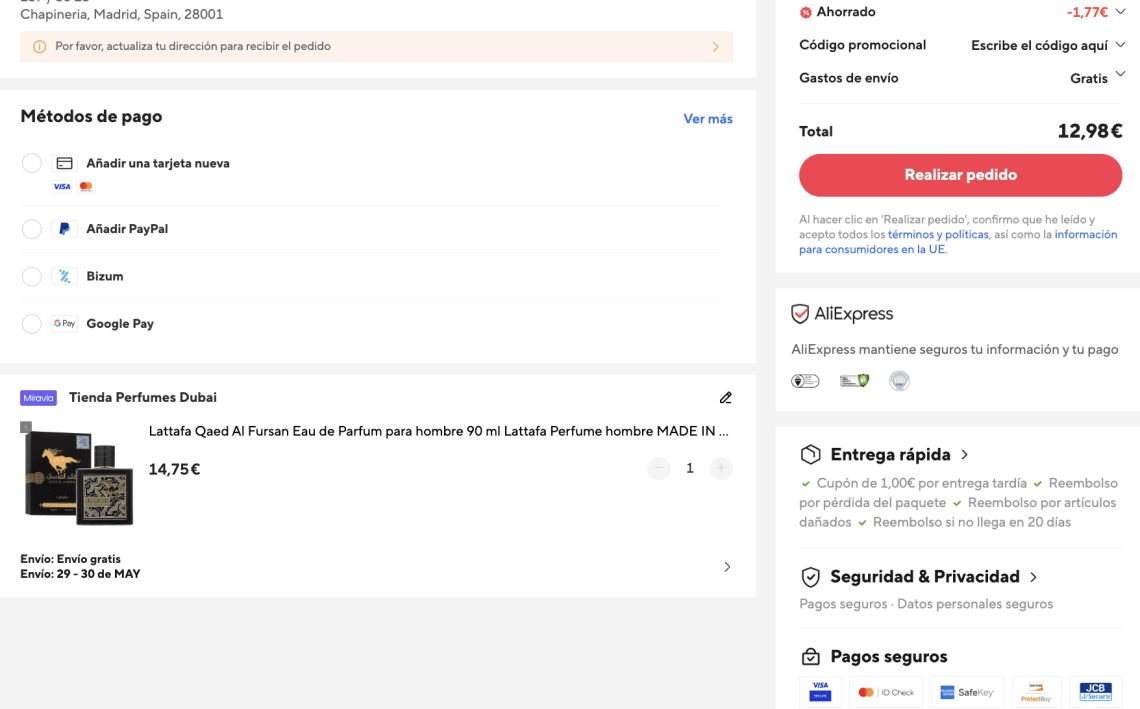
Task: Choose the Bizum radio button
Action: [x=31, y=276]
